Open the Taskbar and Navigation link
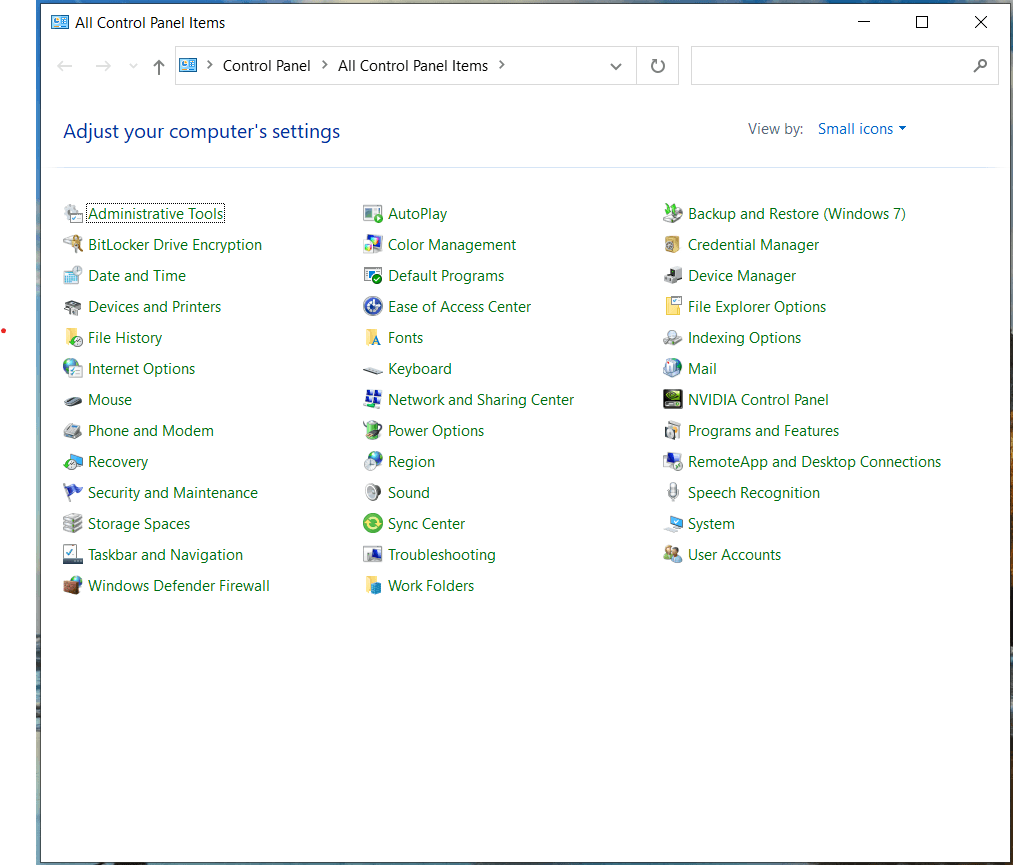Image resolution: width=1013 pixels, height=865 pixels. (x=165, y=555)
